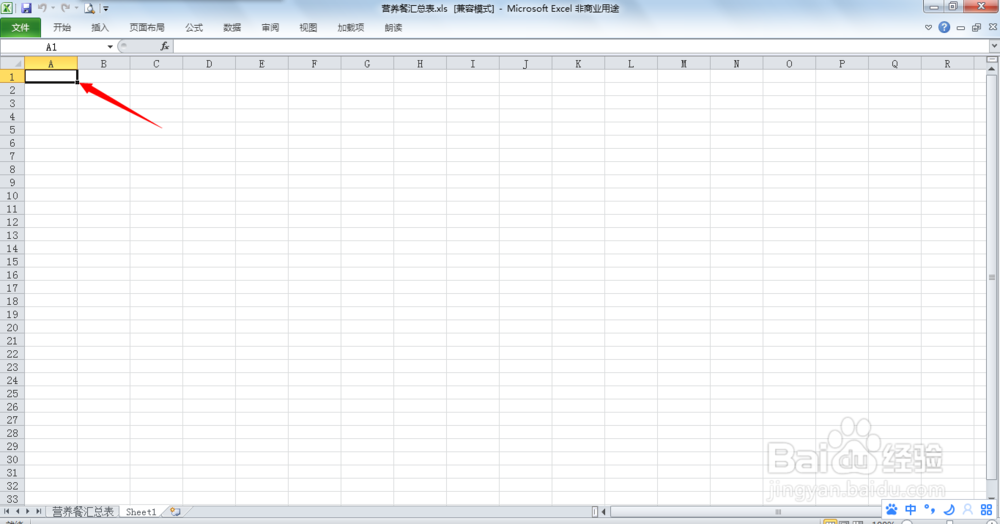Click Baidu IME paw icon

click(x=892, y=509)
